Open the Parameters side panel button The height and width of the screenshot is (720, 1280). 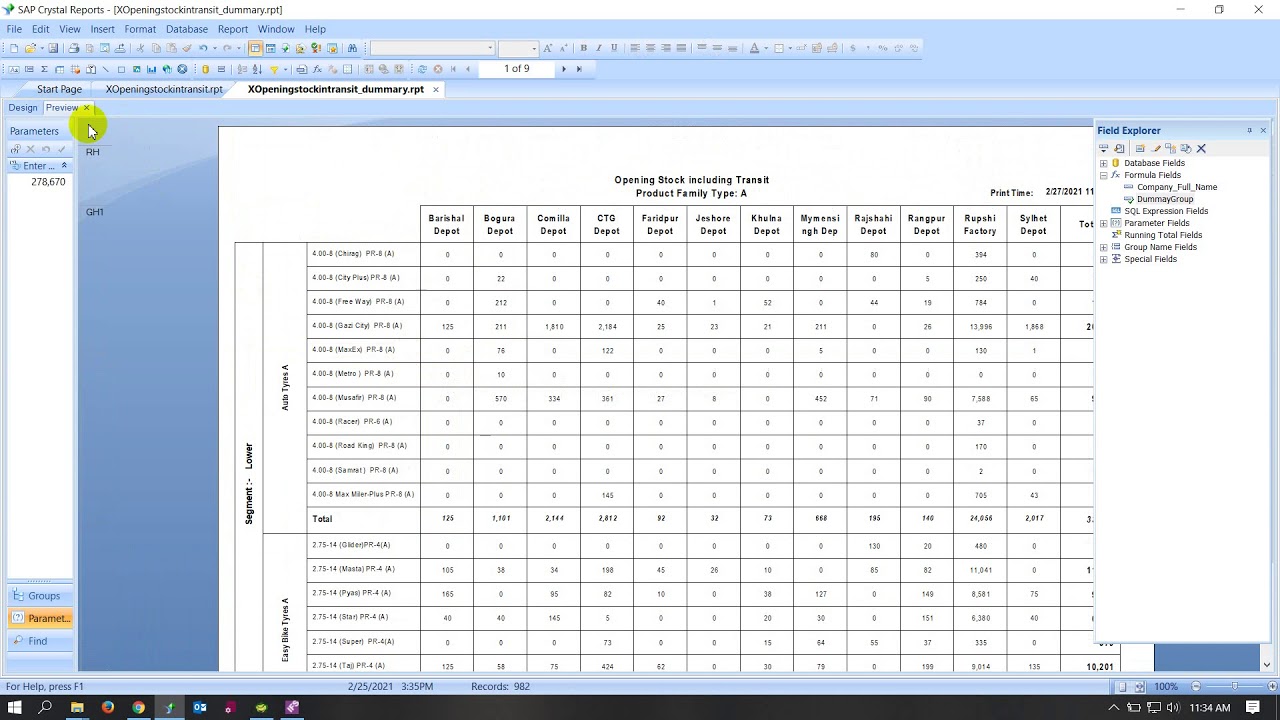(39, 618)
